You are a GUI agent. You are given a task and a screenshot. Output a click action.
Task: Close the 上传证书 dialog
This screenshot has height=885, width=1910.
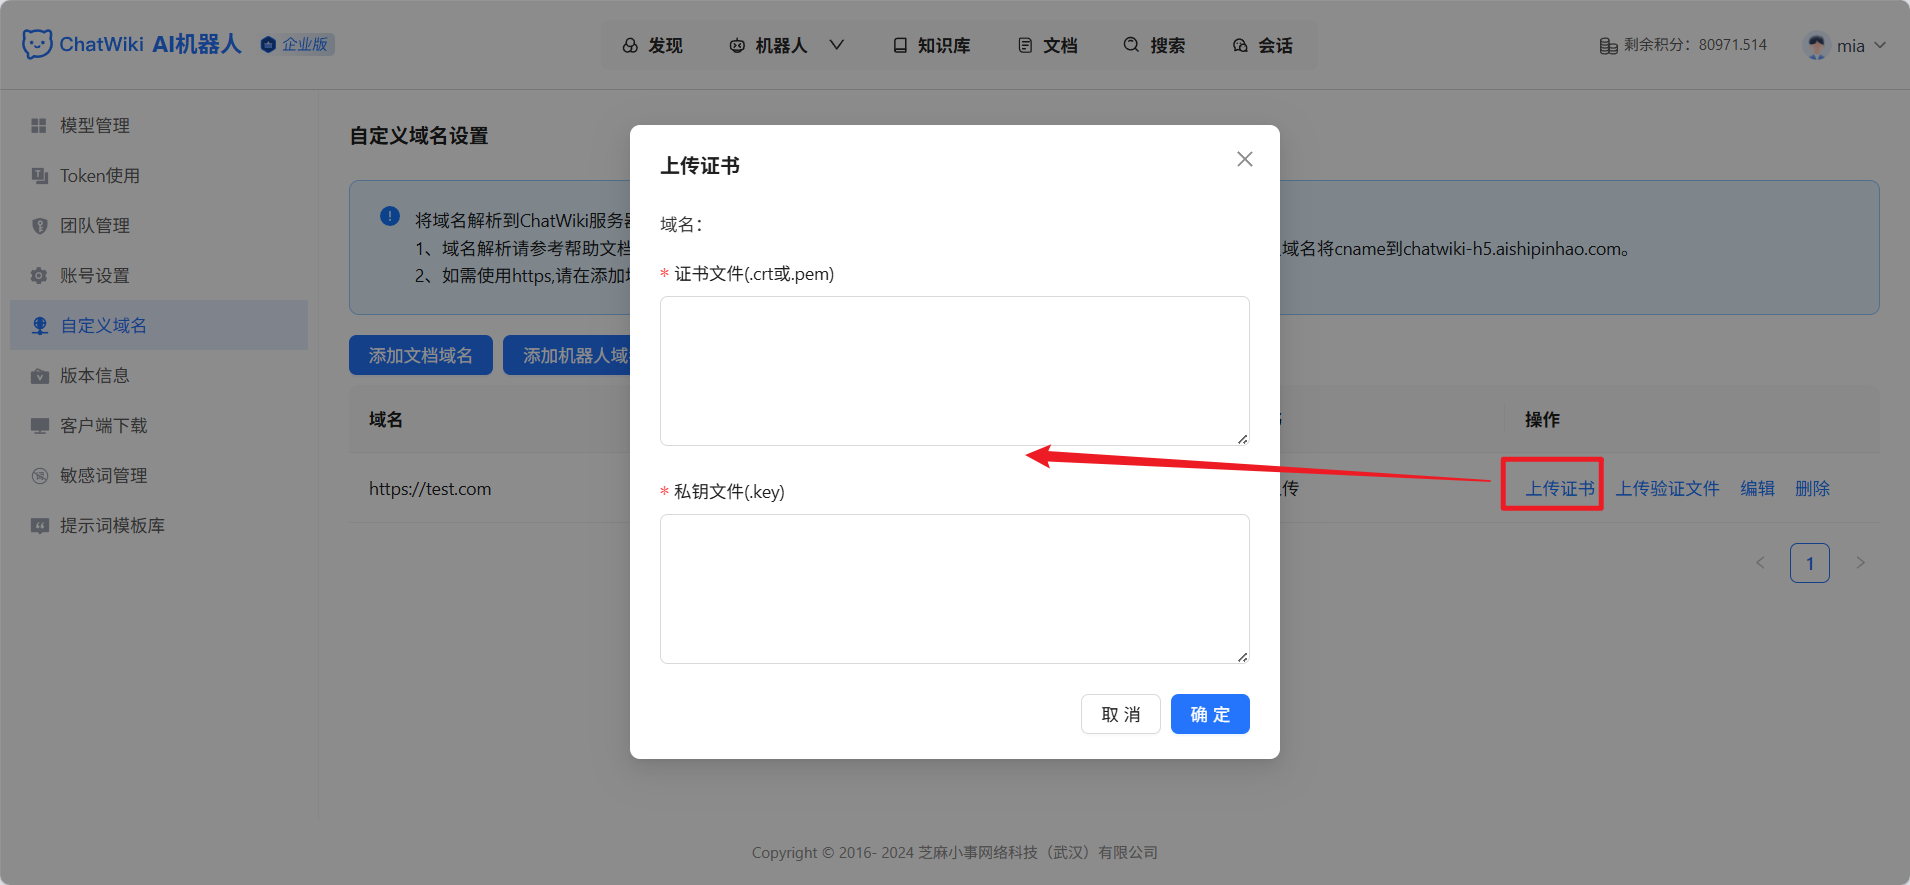coord(1244,159)
